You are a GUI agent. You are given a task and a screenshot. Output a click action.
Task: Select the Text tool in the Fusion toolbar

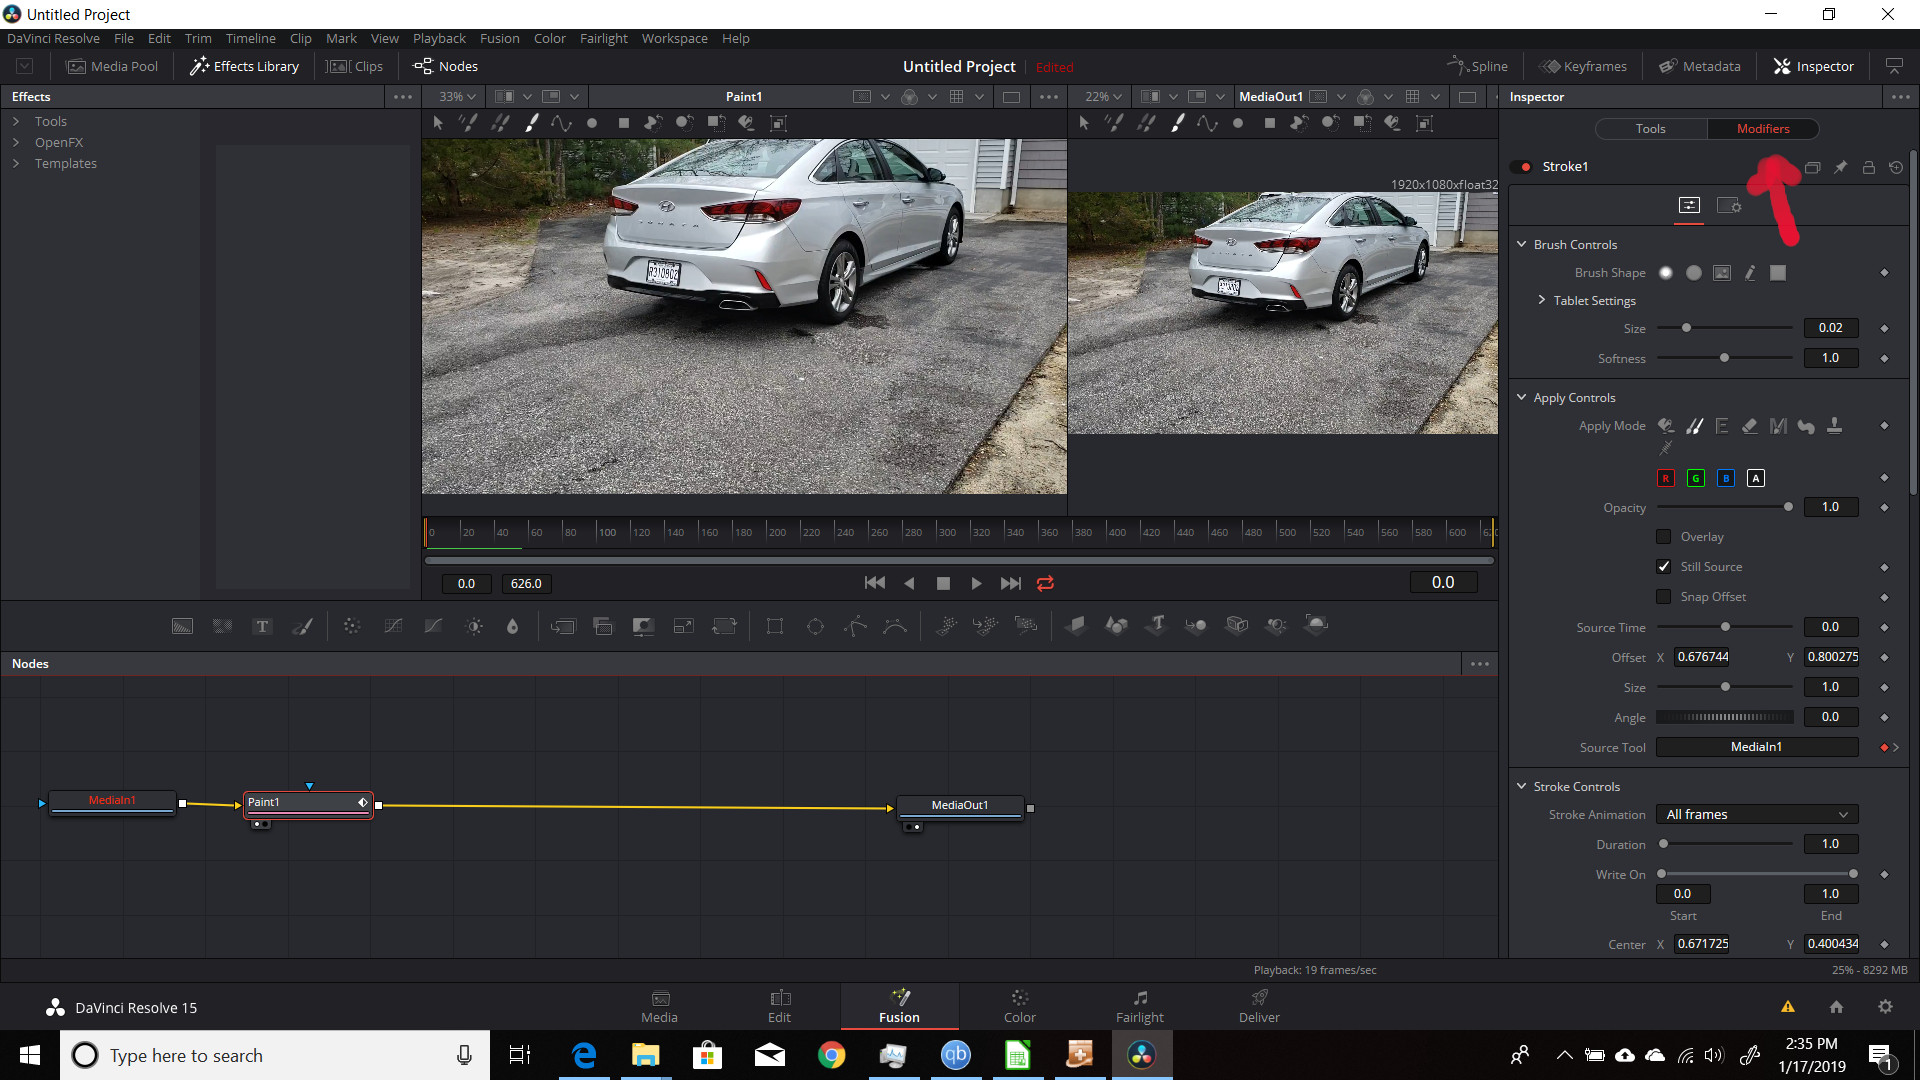[x=262, y=626]
